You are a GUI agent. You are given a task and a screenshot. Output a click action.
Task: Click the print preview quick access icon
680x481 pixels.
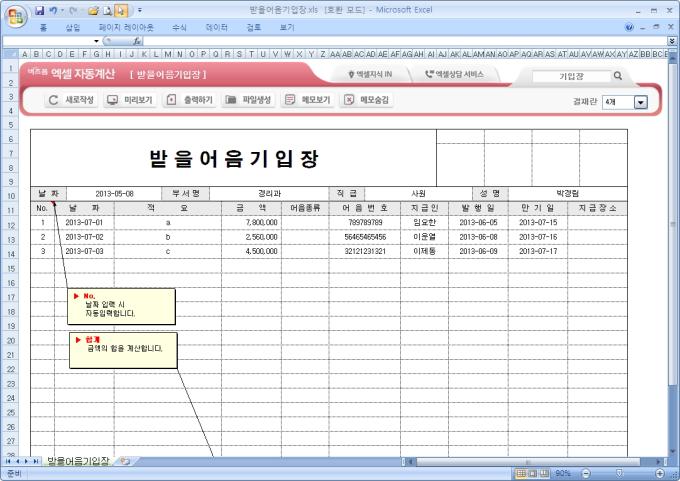[x=108, y=10]
